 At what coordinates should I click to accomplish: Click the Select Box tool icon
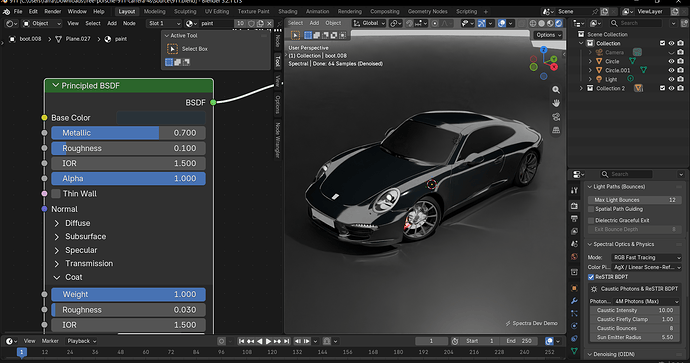tap(172, 49)
